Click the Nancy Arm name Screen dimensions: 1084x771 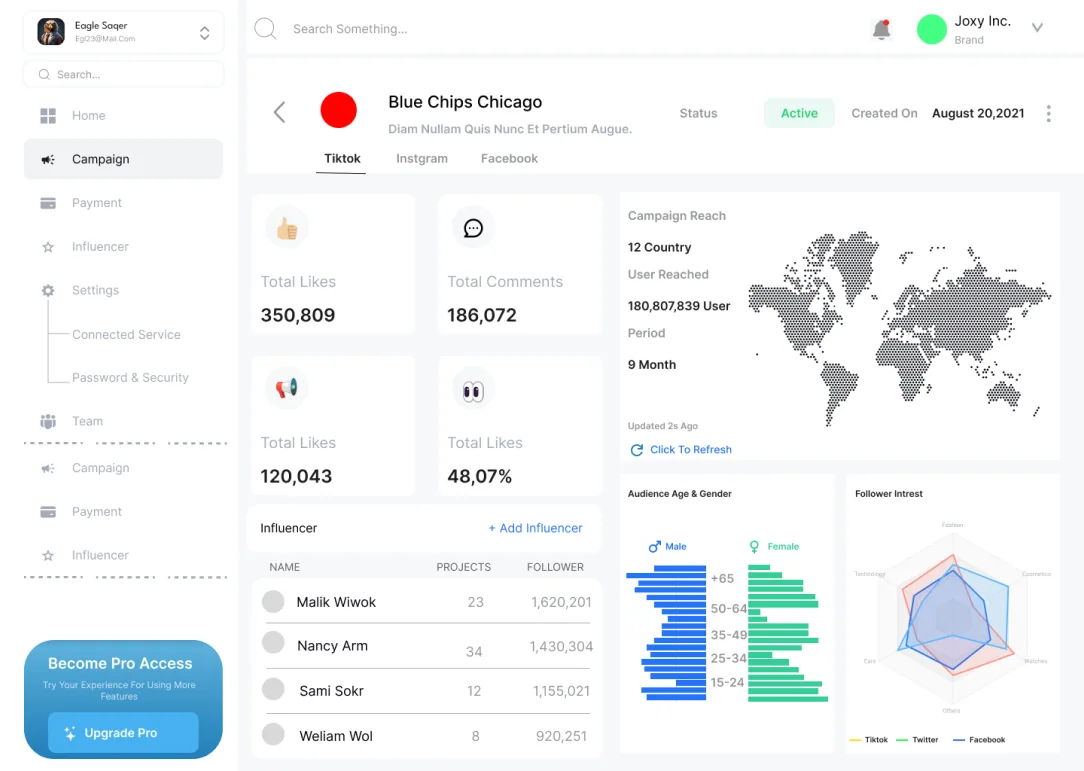click(333, 646)
